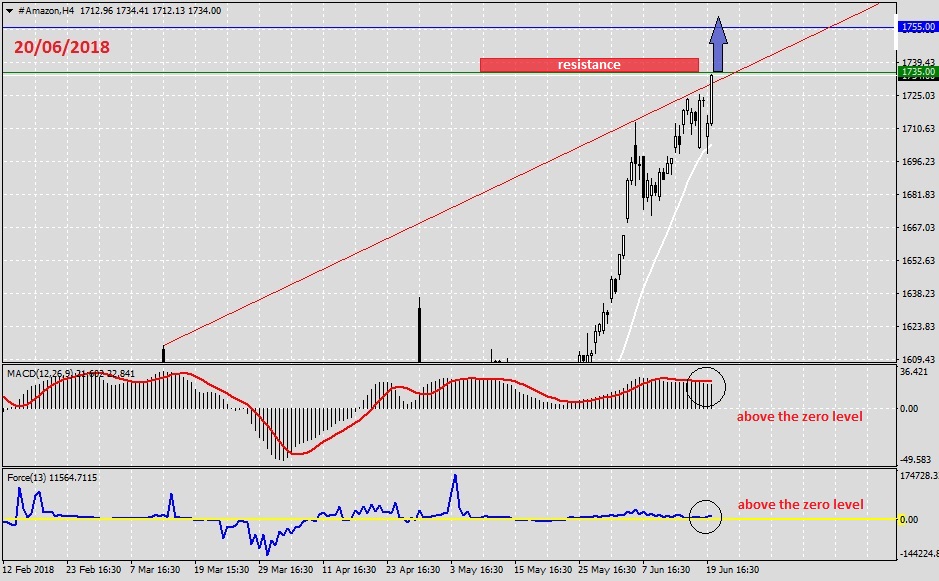Select the circle marker on Force panel
The height and width of the screenshot is (581, 939).
[x=705, y=515]
